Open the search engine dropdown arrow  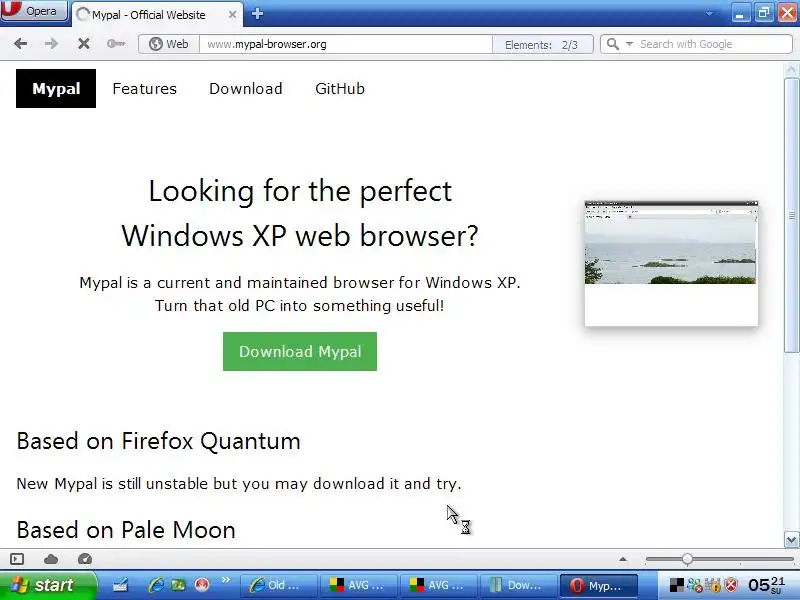coord(630,44)
